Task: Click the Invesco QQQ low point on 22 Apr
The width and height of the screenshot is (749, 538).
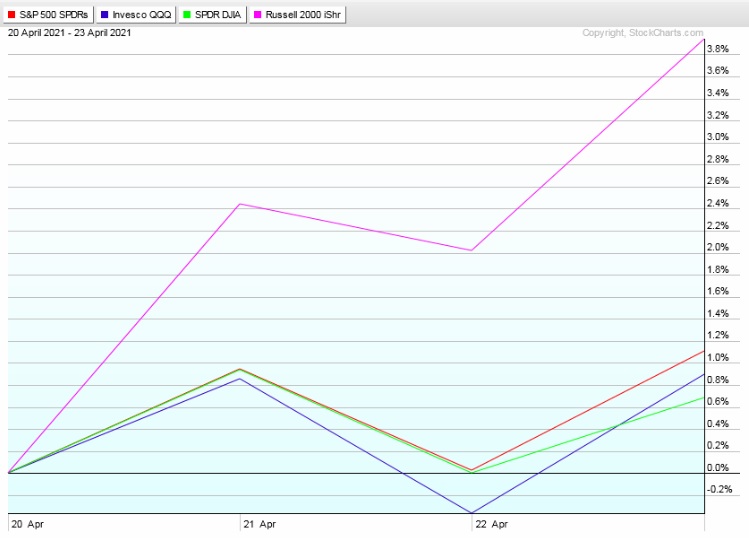Action: pos(472,513)
